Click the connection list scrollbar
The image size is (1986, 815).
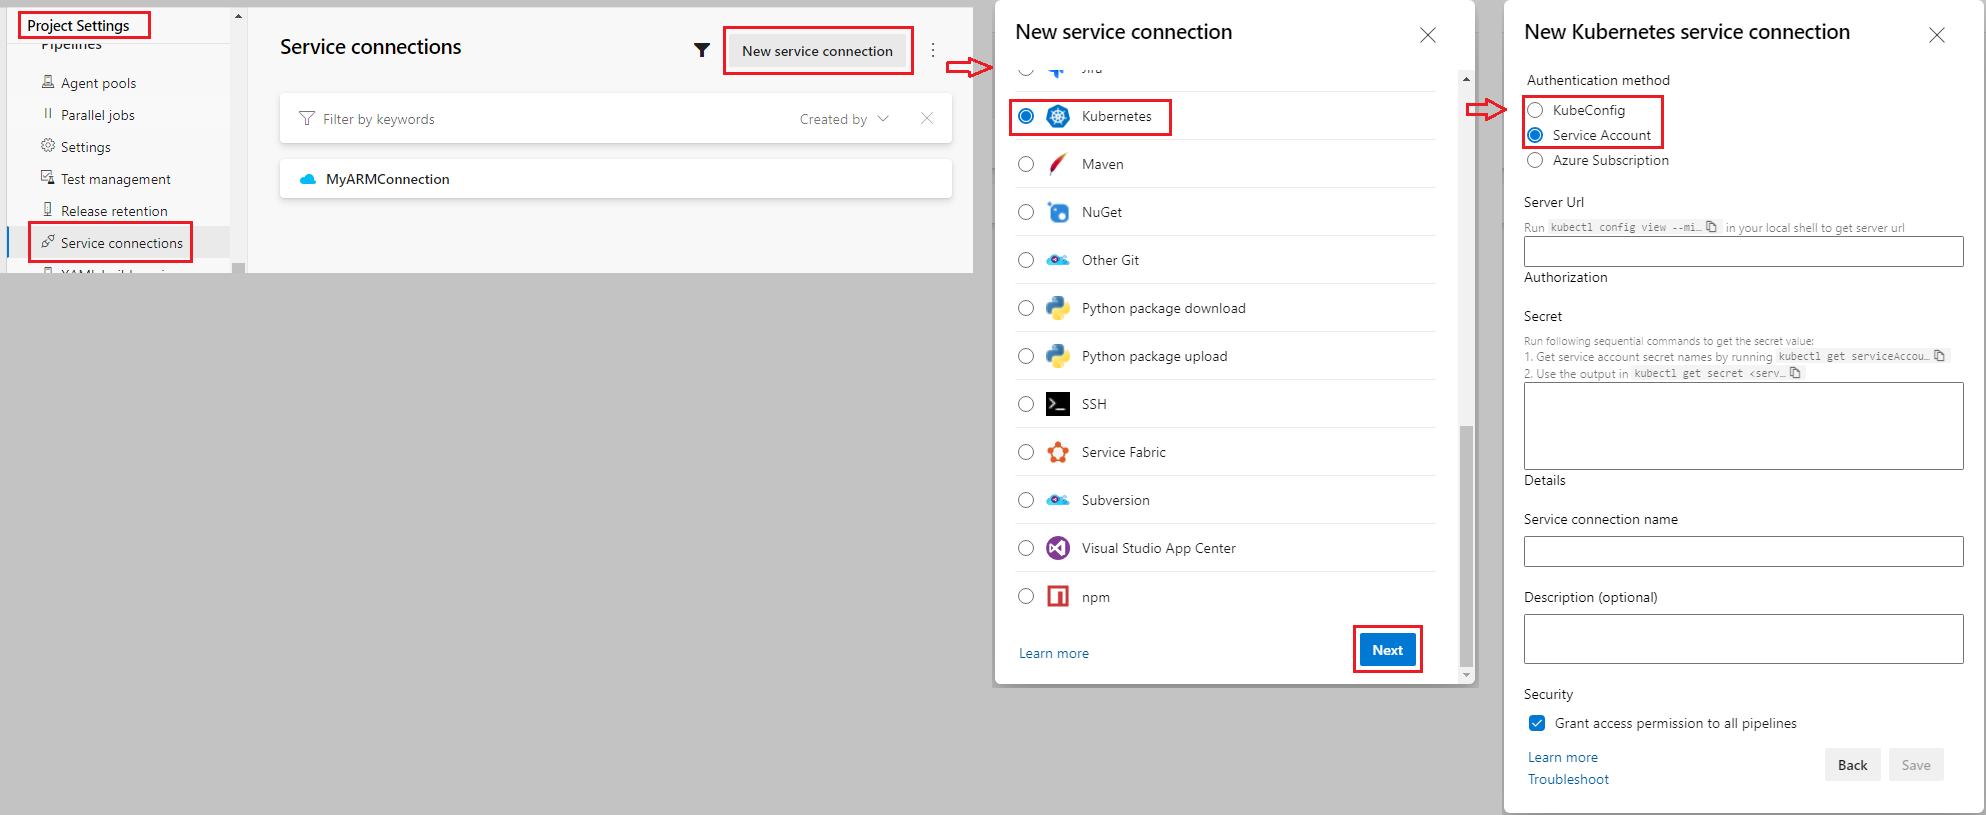[x=1466, y=545]
